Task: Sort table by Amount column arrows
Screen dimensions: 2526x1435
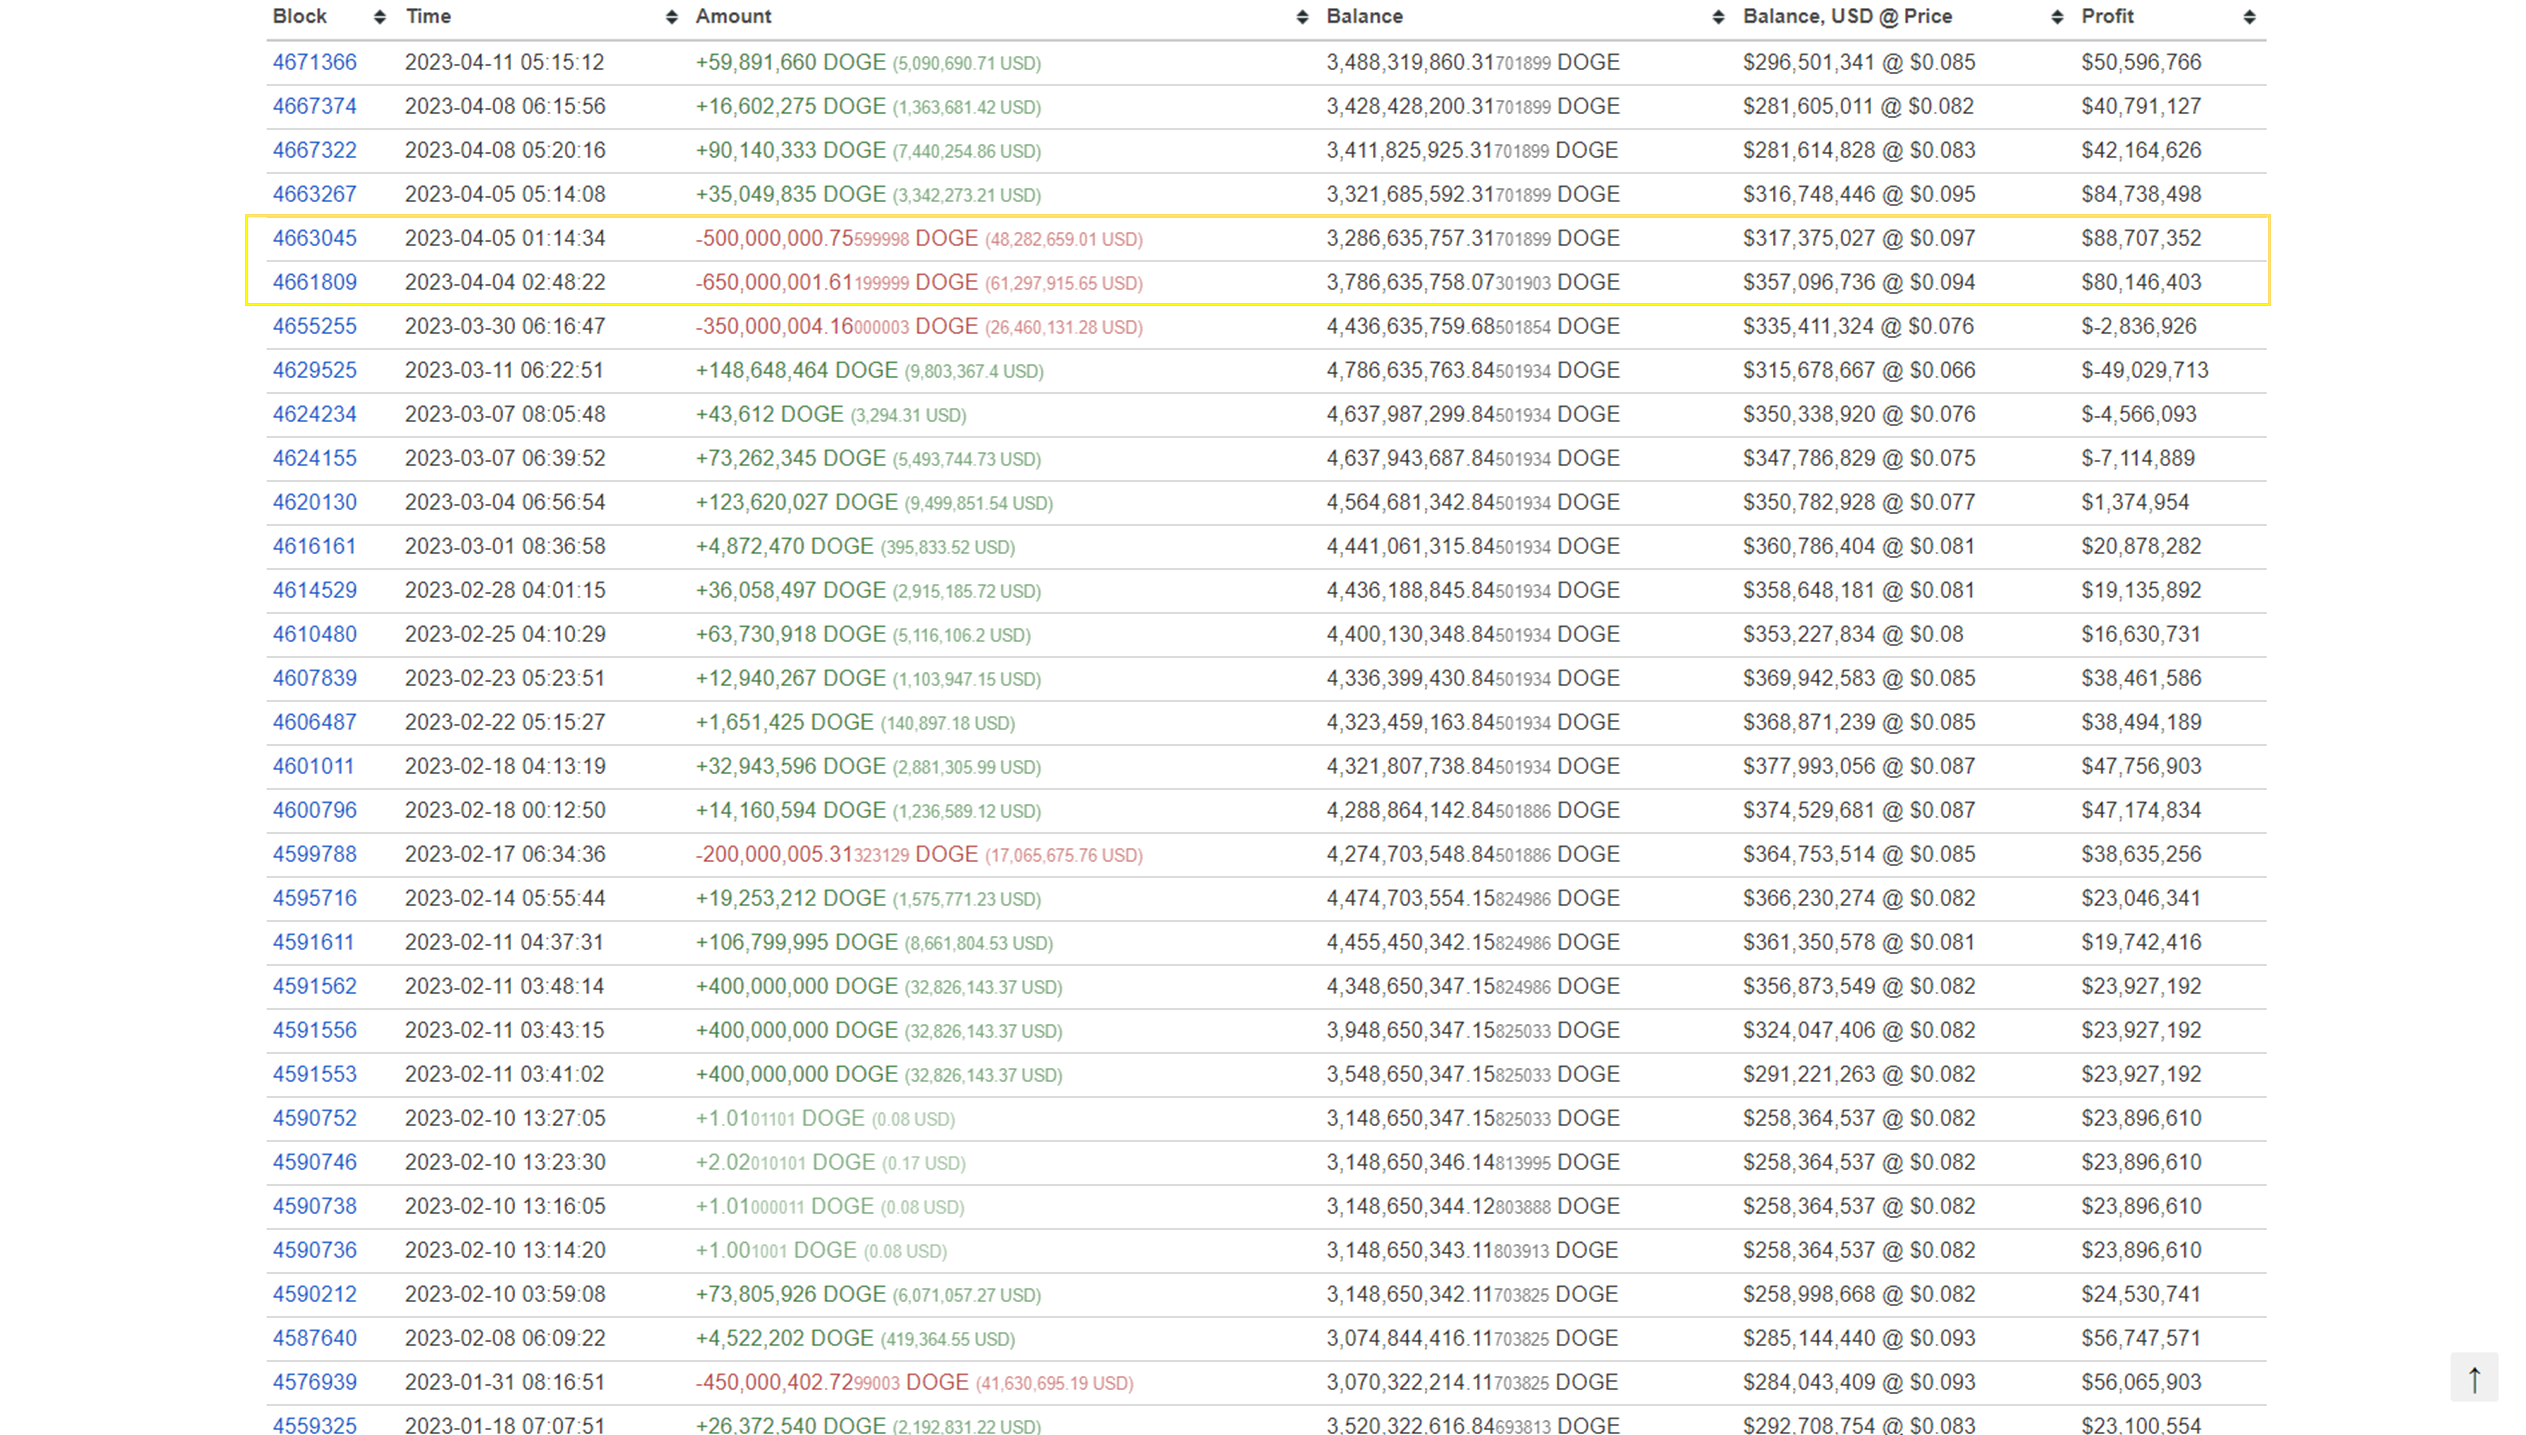Action: 1302,17
